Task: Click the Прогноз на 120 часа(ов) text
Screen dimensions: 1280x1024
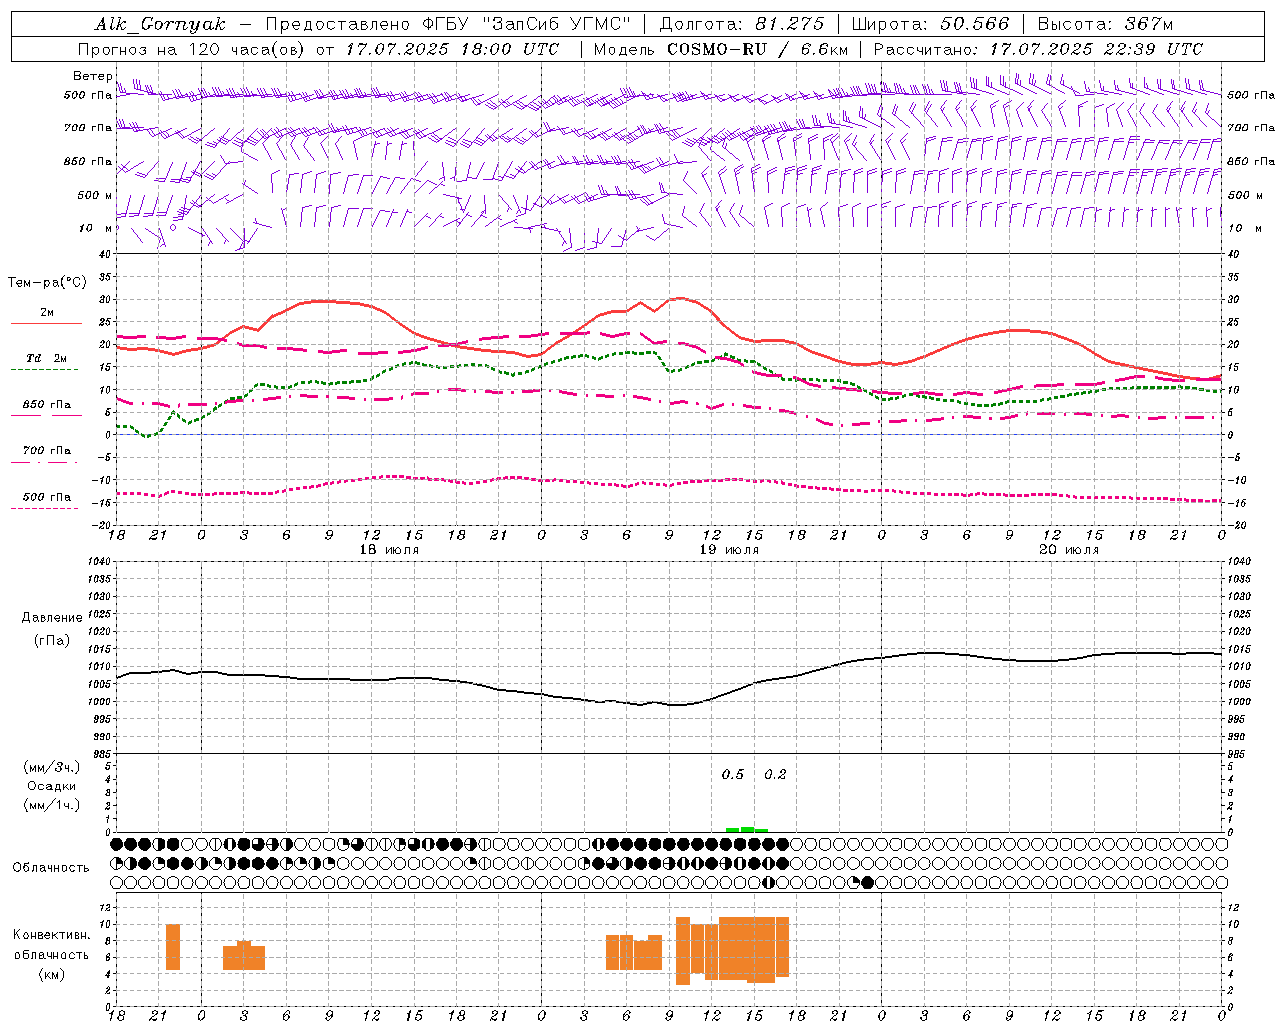Action: 192,49
